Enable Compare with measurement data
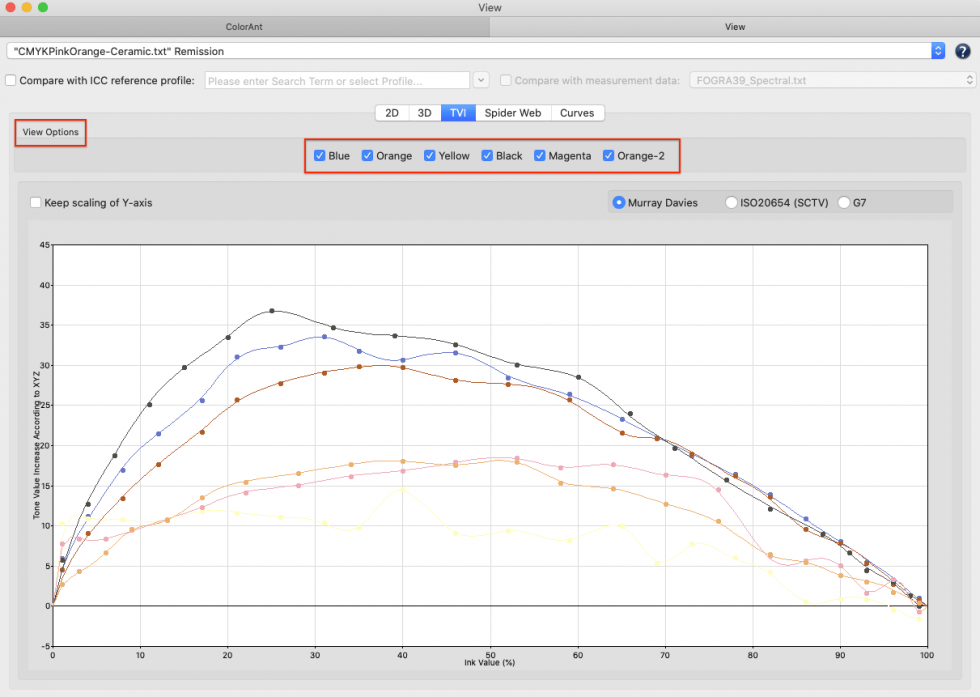 coord(508,80)
